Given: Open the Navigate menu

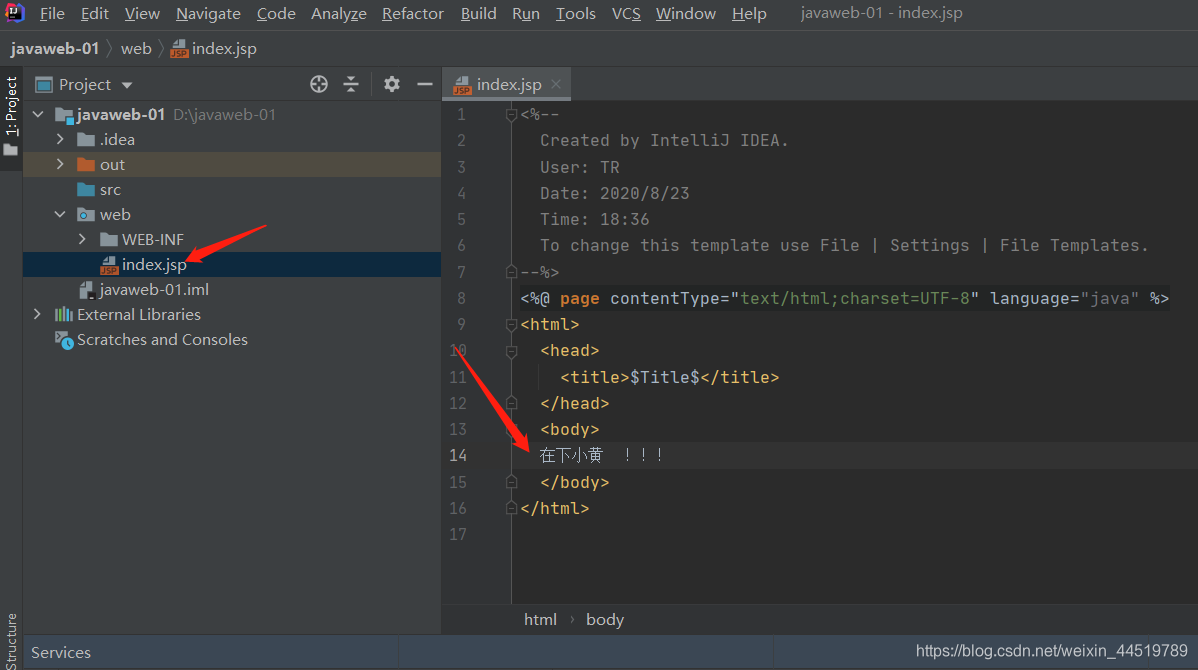Looking at the screenshot, I should pos(208,14).
